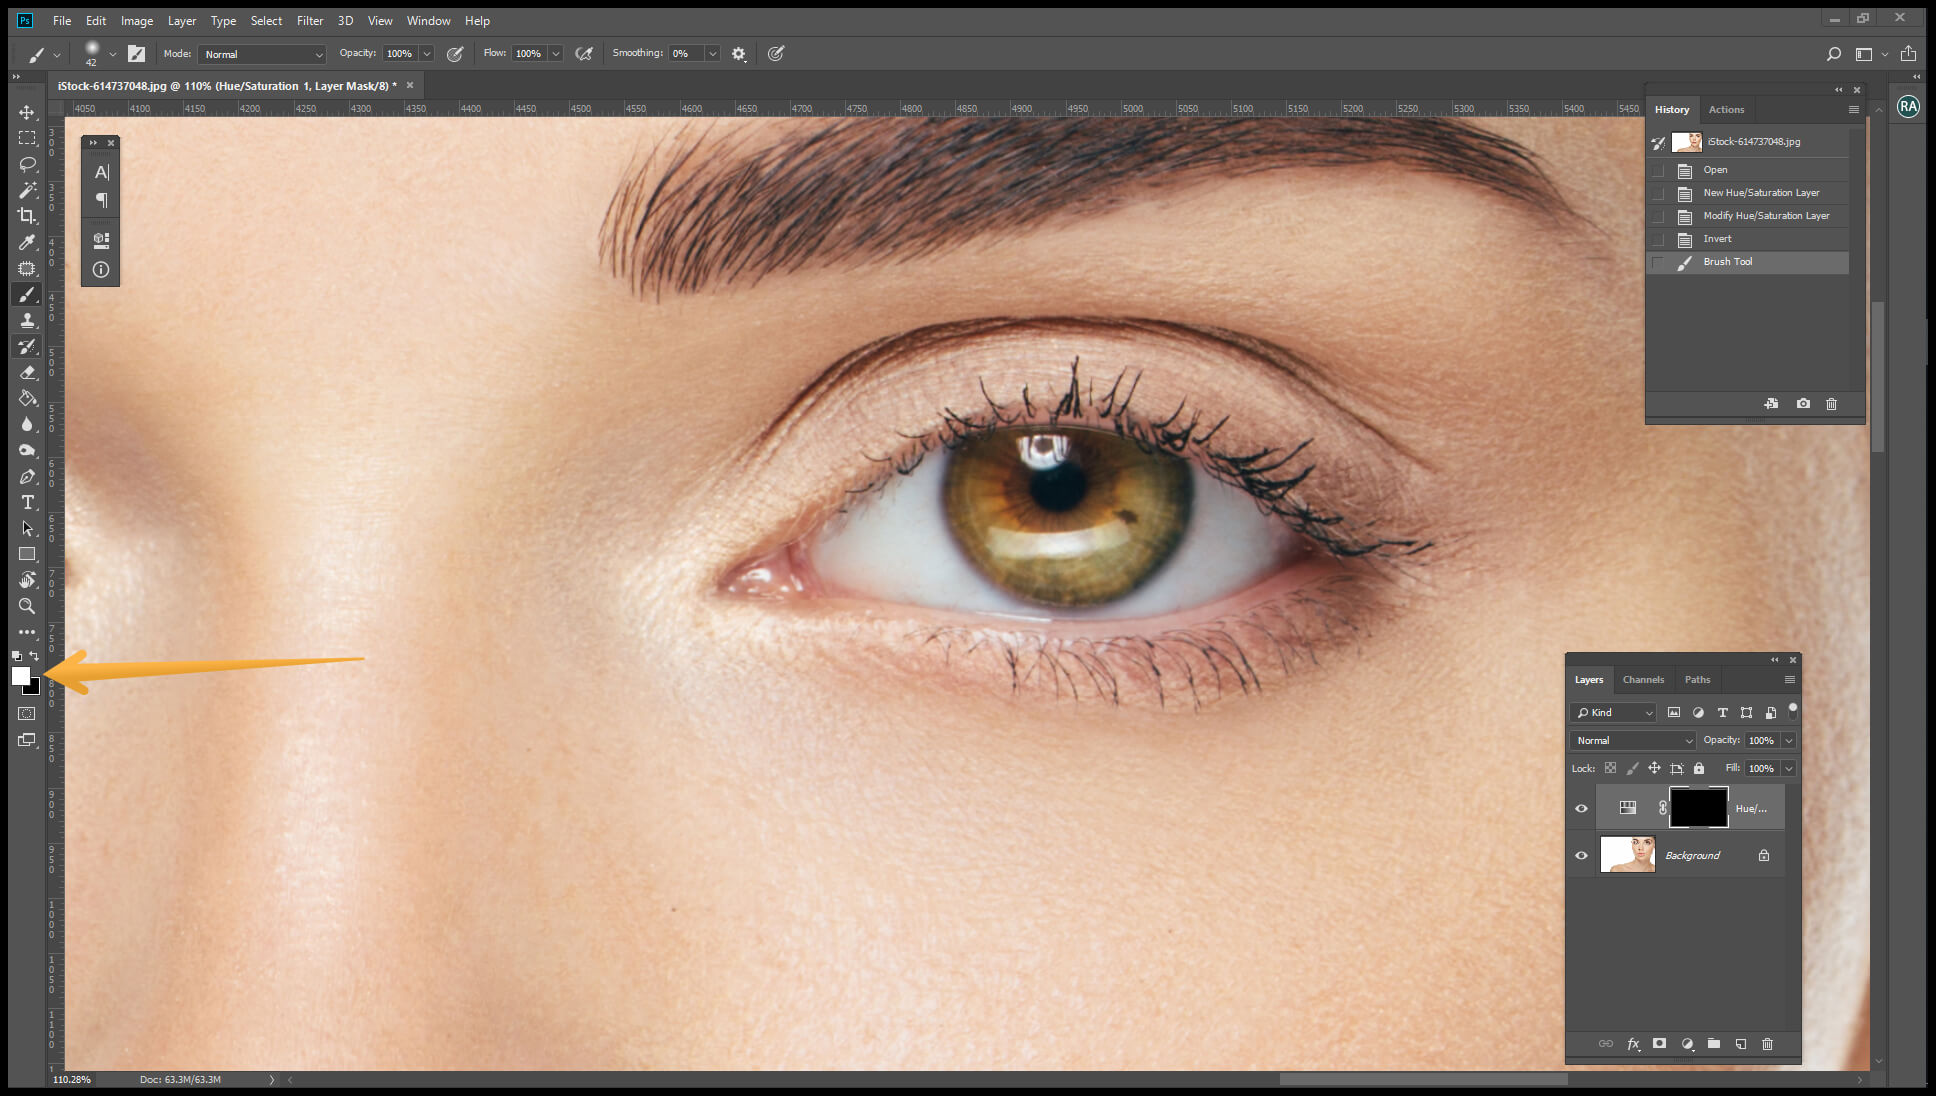Enable airbrush mode in options bar

[x=584, y=53]
